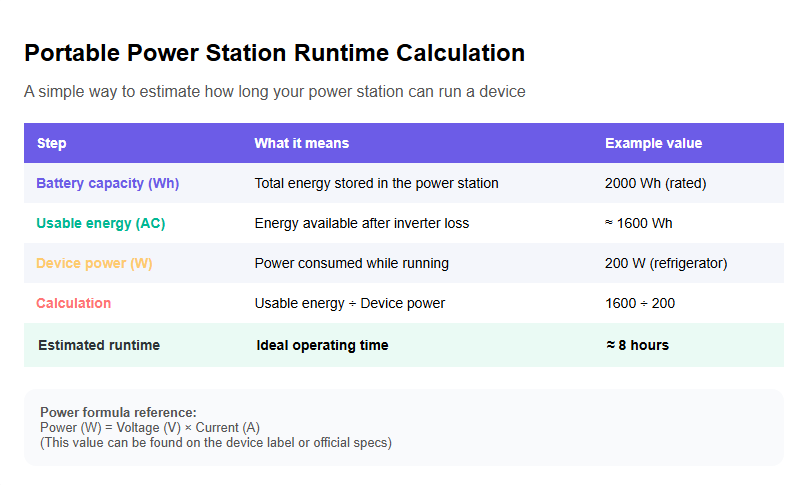Click "Energy available after inverter loss" text

pos(361,223)
